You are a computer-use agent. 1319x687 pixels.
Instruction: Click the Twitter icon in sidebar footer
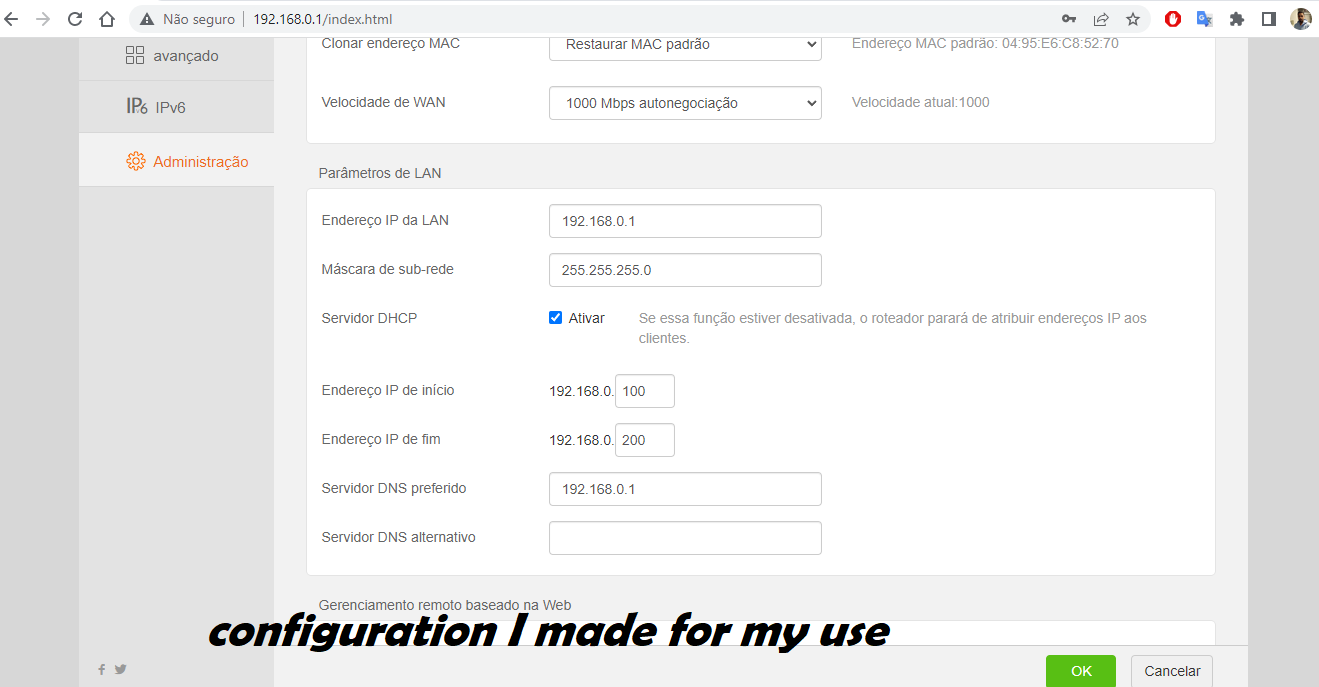pos(120,670)
